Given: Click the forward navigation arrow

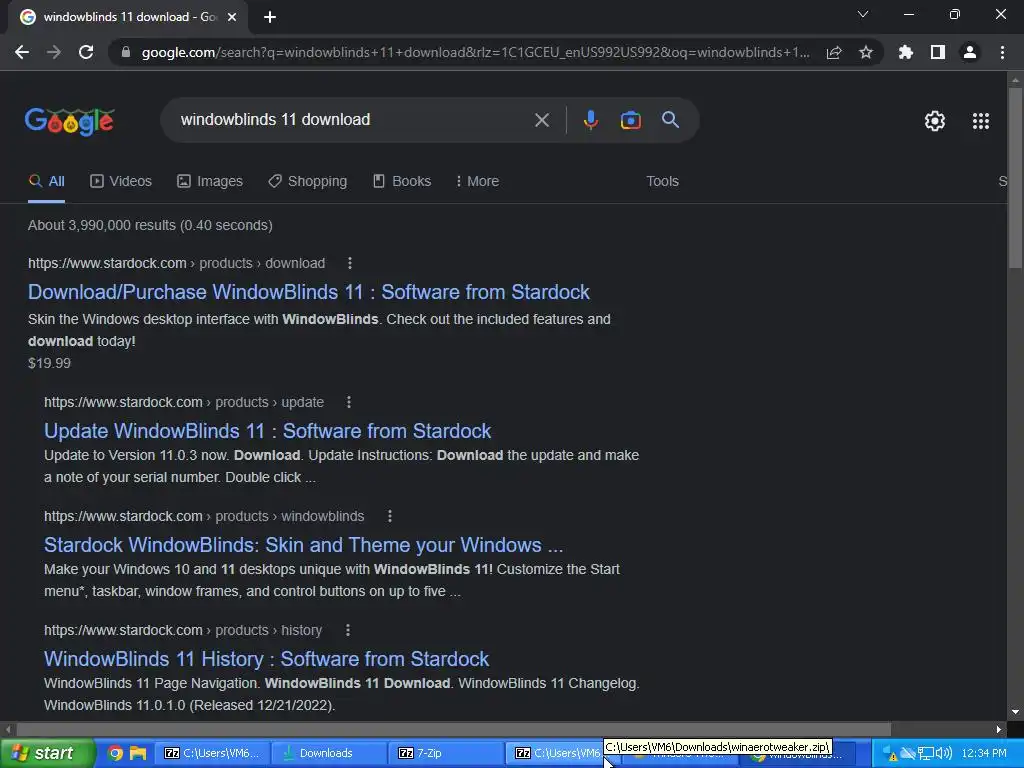Looking at the screenshot, I should click(54, 52).
